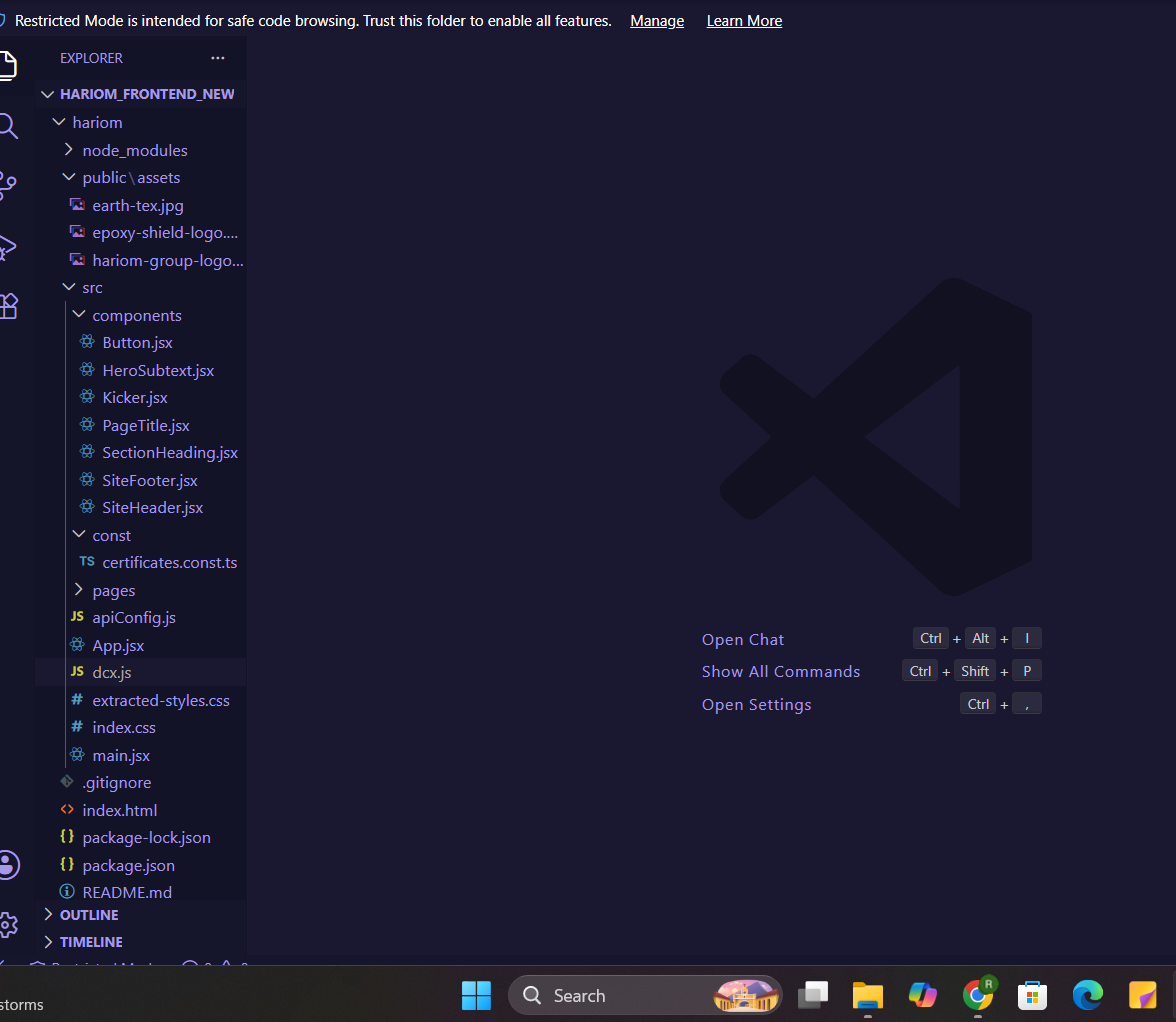Open extracted-styles.css file

coord(141,700)
